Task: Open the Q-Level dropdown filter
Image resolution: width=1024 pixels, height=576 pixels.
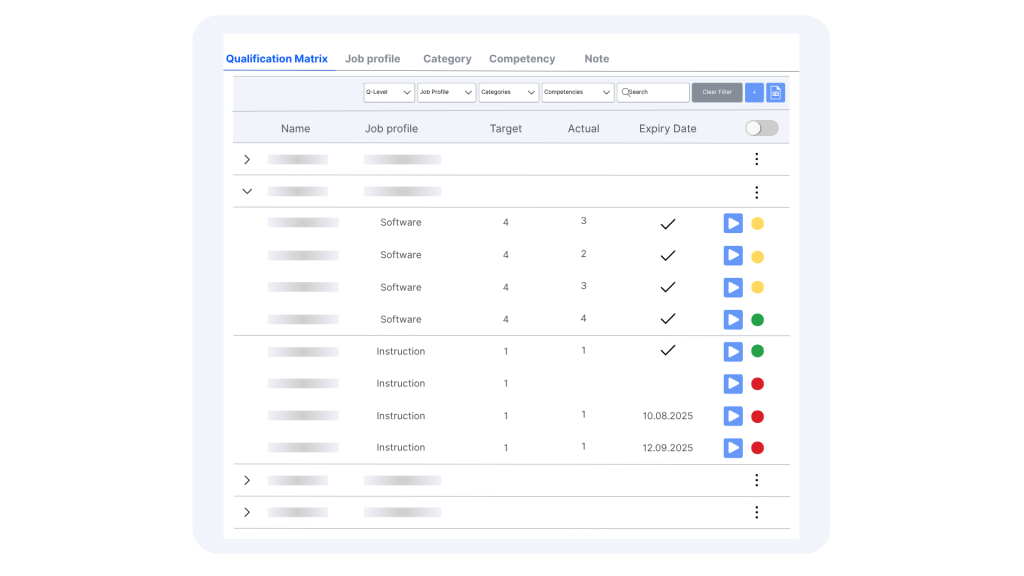Action: [389, 92]
